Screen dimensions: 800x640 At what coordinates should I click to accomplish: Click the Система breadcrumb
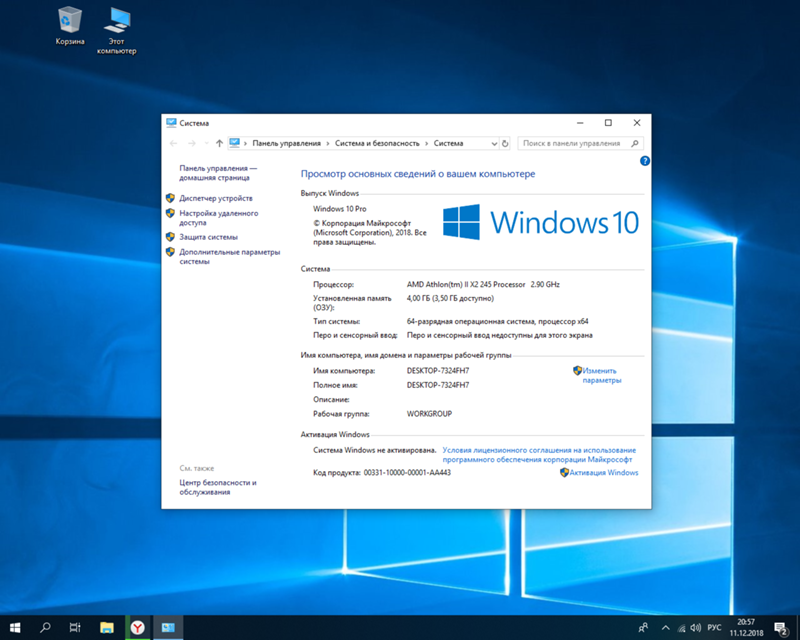click(x=448, y=143)
